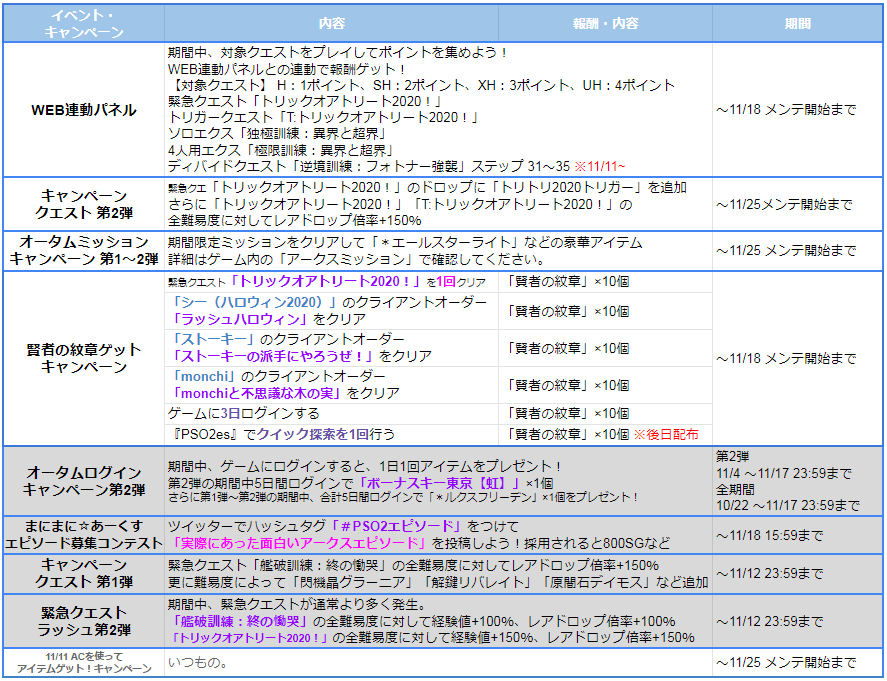Click the blue 「ストーキー」 client name
Viewport: 887px width, 681px height.
(x=213, y=339)
